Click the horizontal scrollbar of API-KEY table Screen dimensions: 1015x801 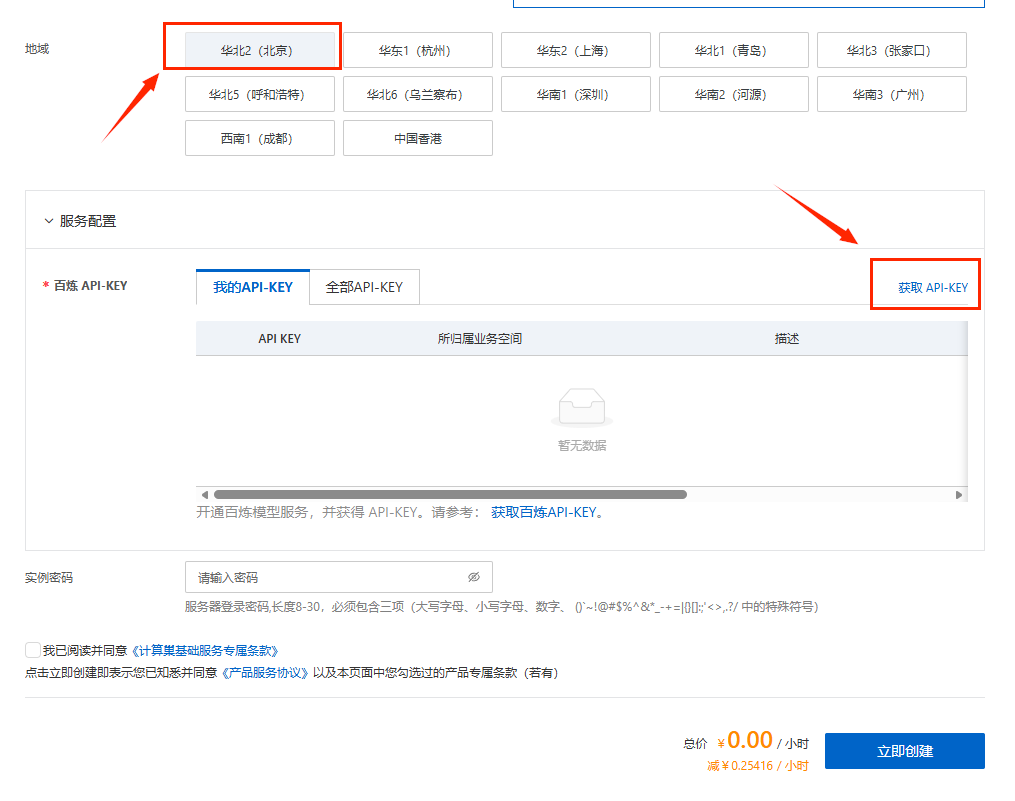(450, 494)
